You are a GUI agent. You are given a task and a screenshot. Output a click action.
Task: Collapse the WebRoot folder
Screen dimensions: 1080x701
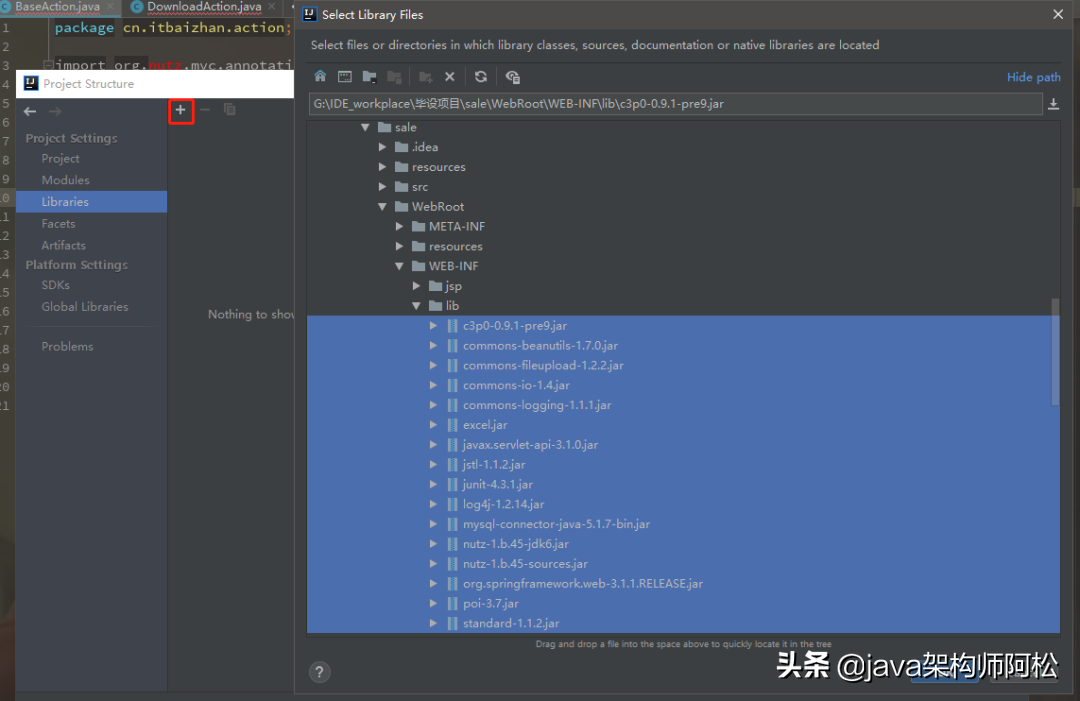click(x=382, y=207)
